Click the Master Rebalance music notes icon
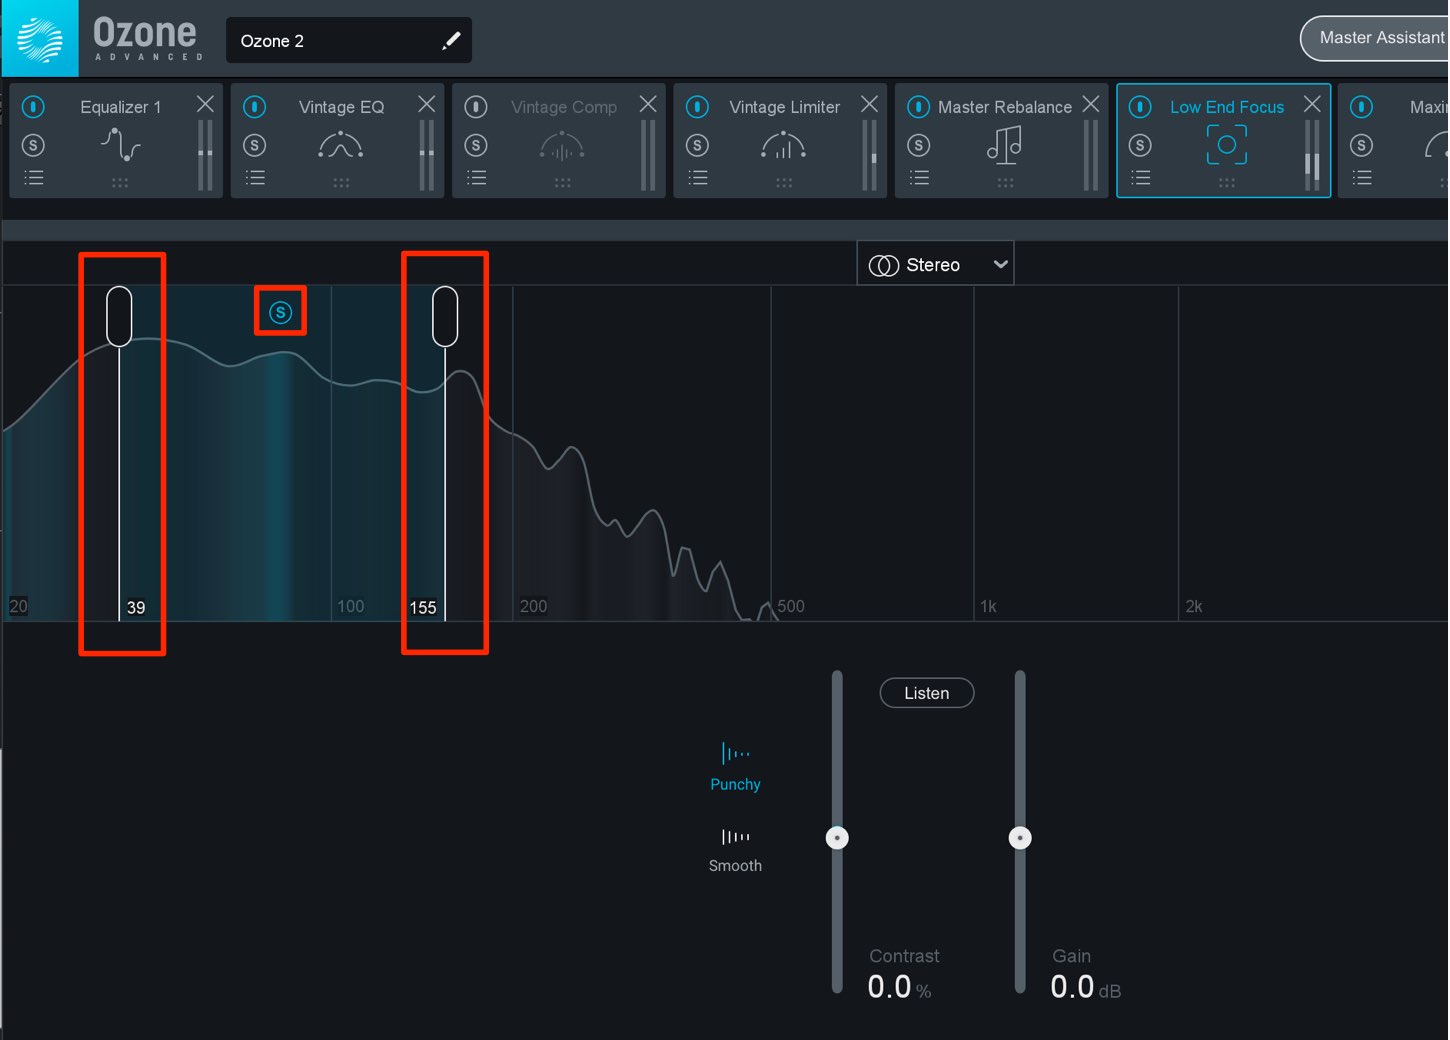The height and width of the screenshot is (1040, 1450). tap(1004, 145)
